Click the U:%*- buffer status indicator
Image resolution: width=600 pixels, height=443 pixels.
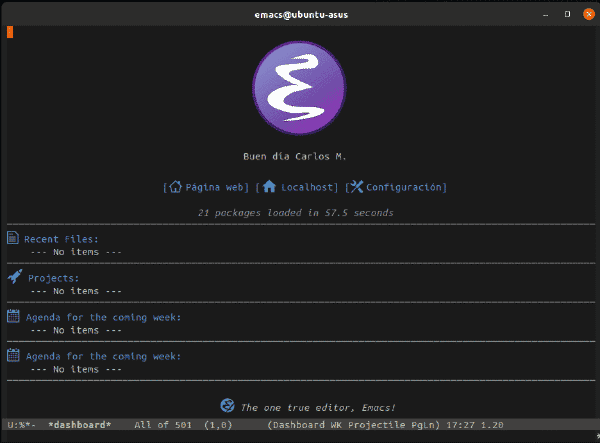pos(21,425)
